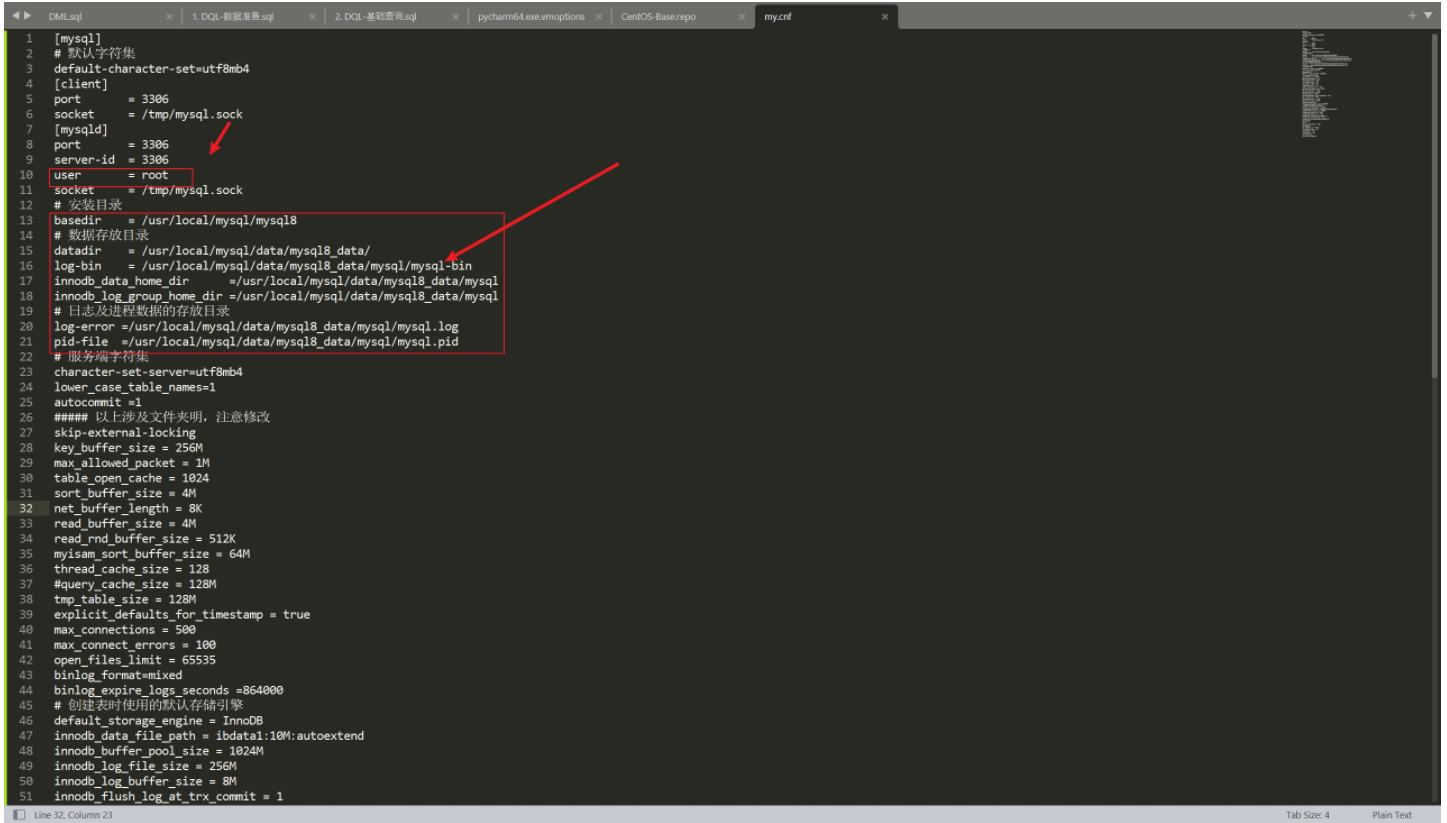Click the basedir = /usr/local/mysql/mysql8 line
The height and width of the screenshot is (823, 1447).
coord(175,220)
